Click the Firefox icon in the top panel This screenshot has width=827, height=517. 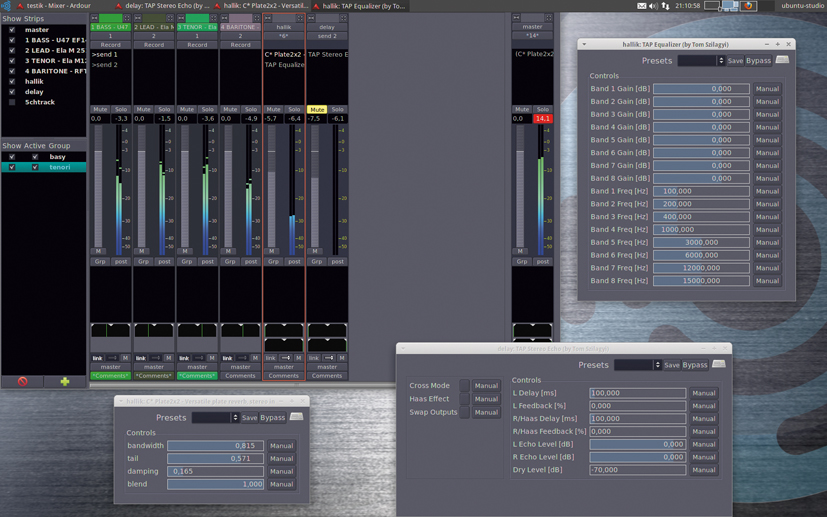[x=747, y=6]
